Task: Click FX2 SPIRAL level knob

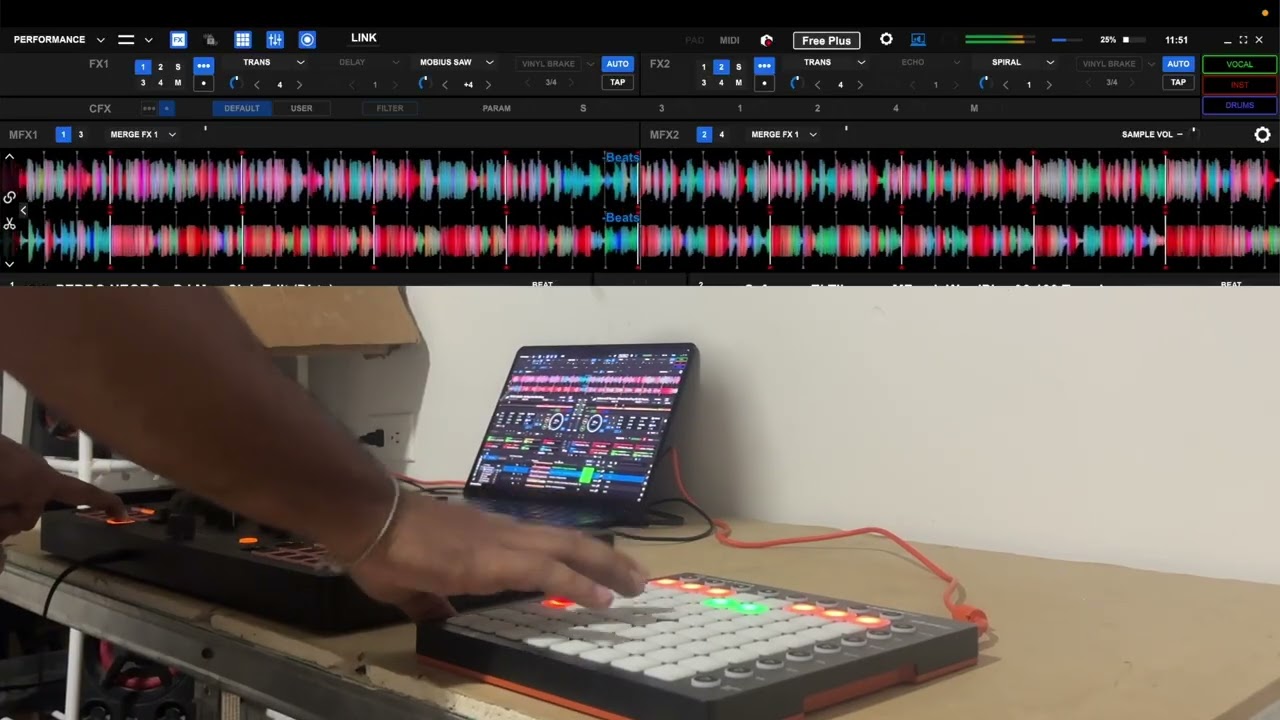Action: (x=985, y=83)
